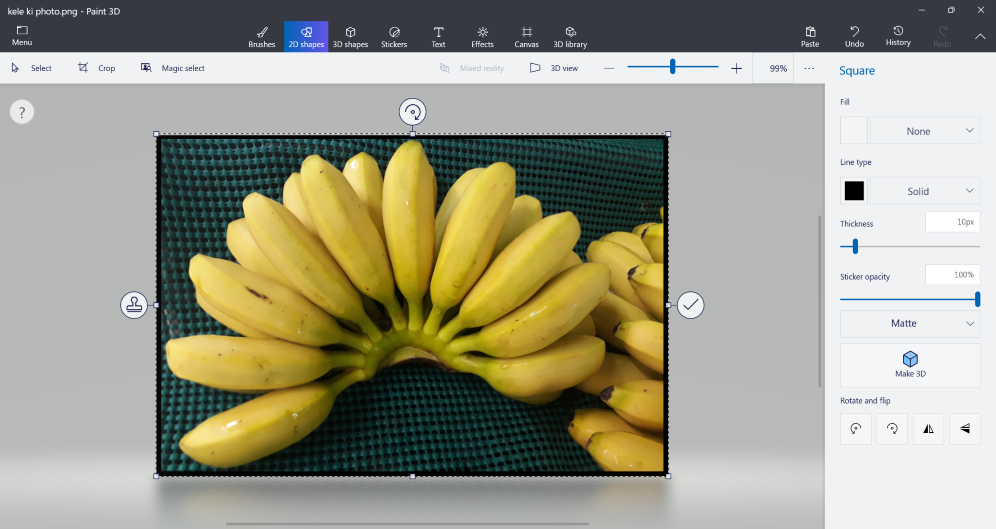Rotate the shape right
The width and height of the screenshot is (996, 529).
(892, 429)
